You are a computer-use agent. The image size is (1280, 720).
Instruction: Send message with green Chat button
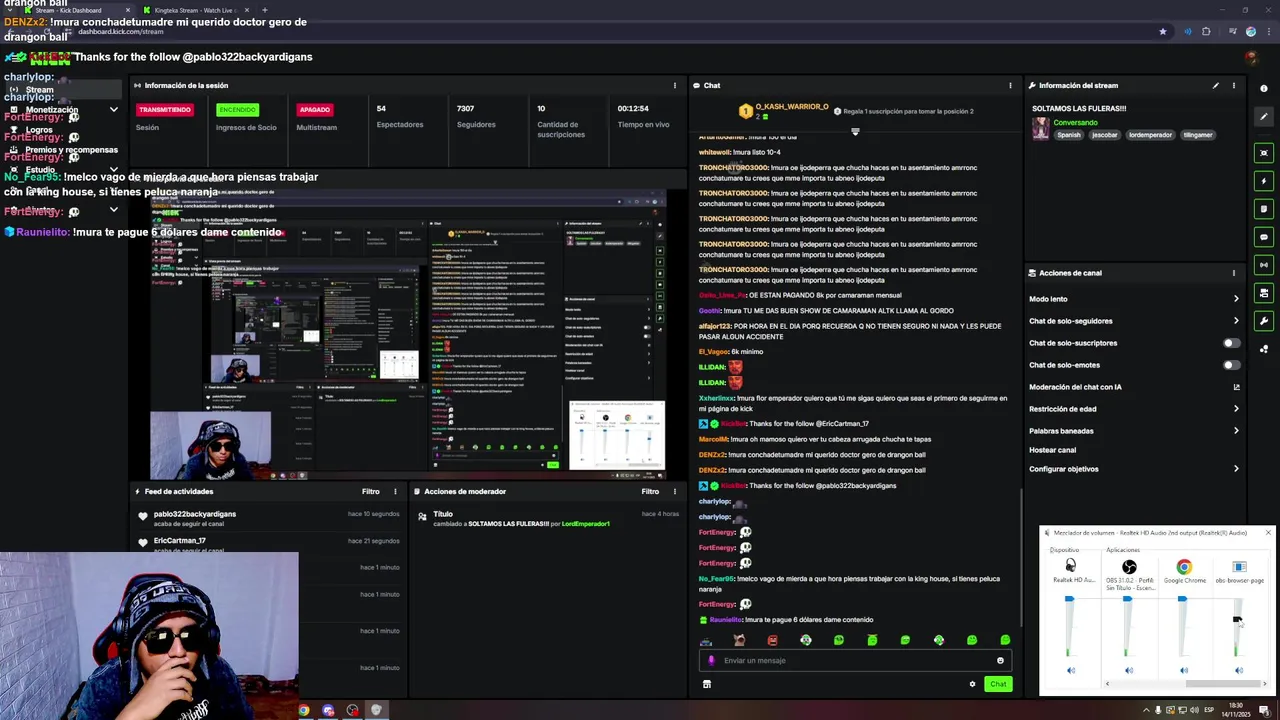click(998, 684)
